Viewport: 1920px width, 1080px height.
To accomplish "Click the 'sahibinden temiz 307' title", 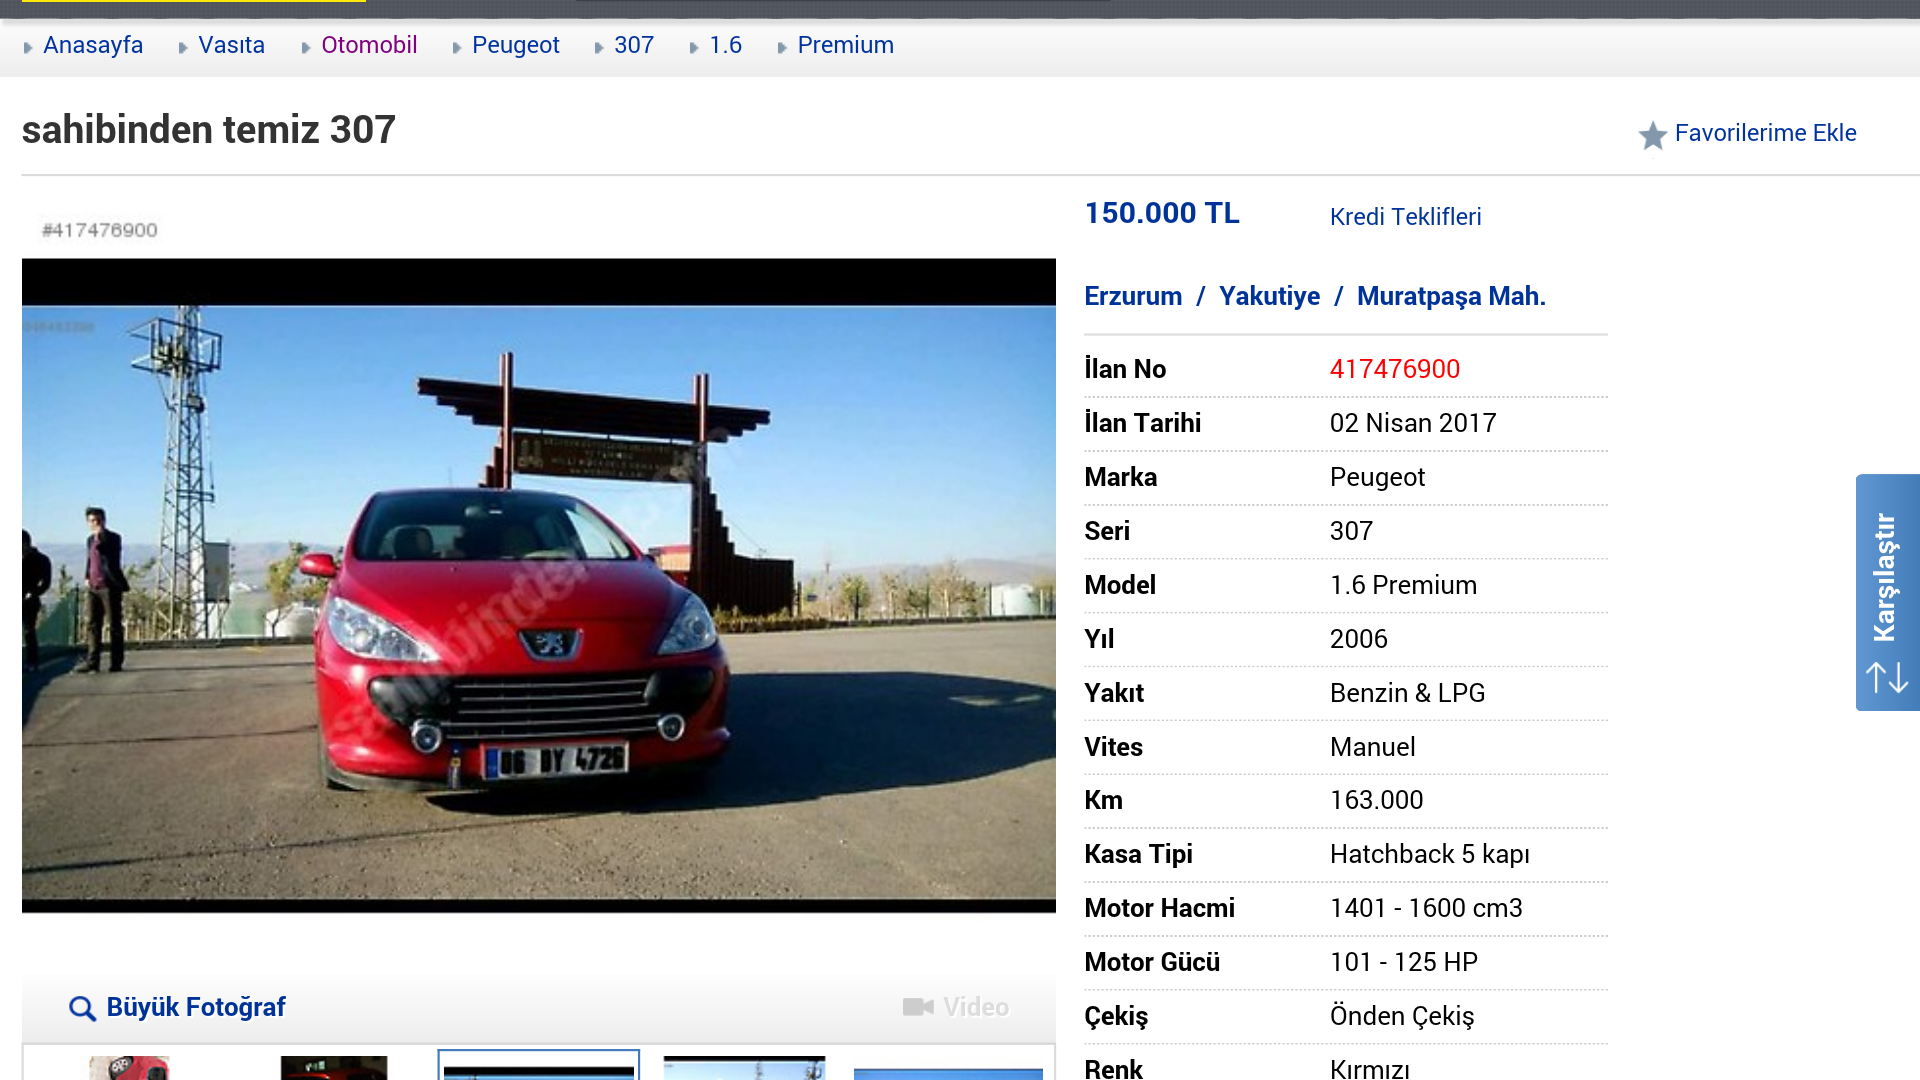I will (209, 130).
